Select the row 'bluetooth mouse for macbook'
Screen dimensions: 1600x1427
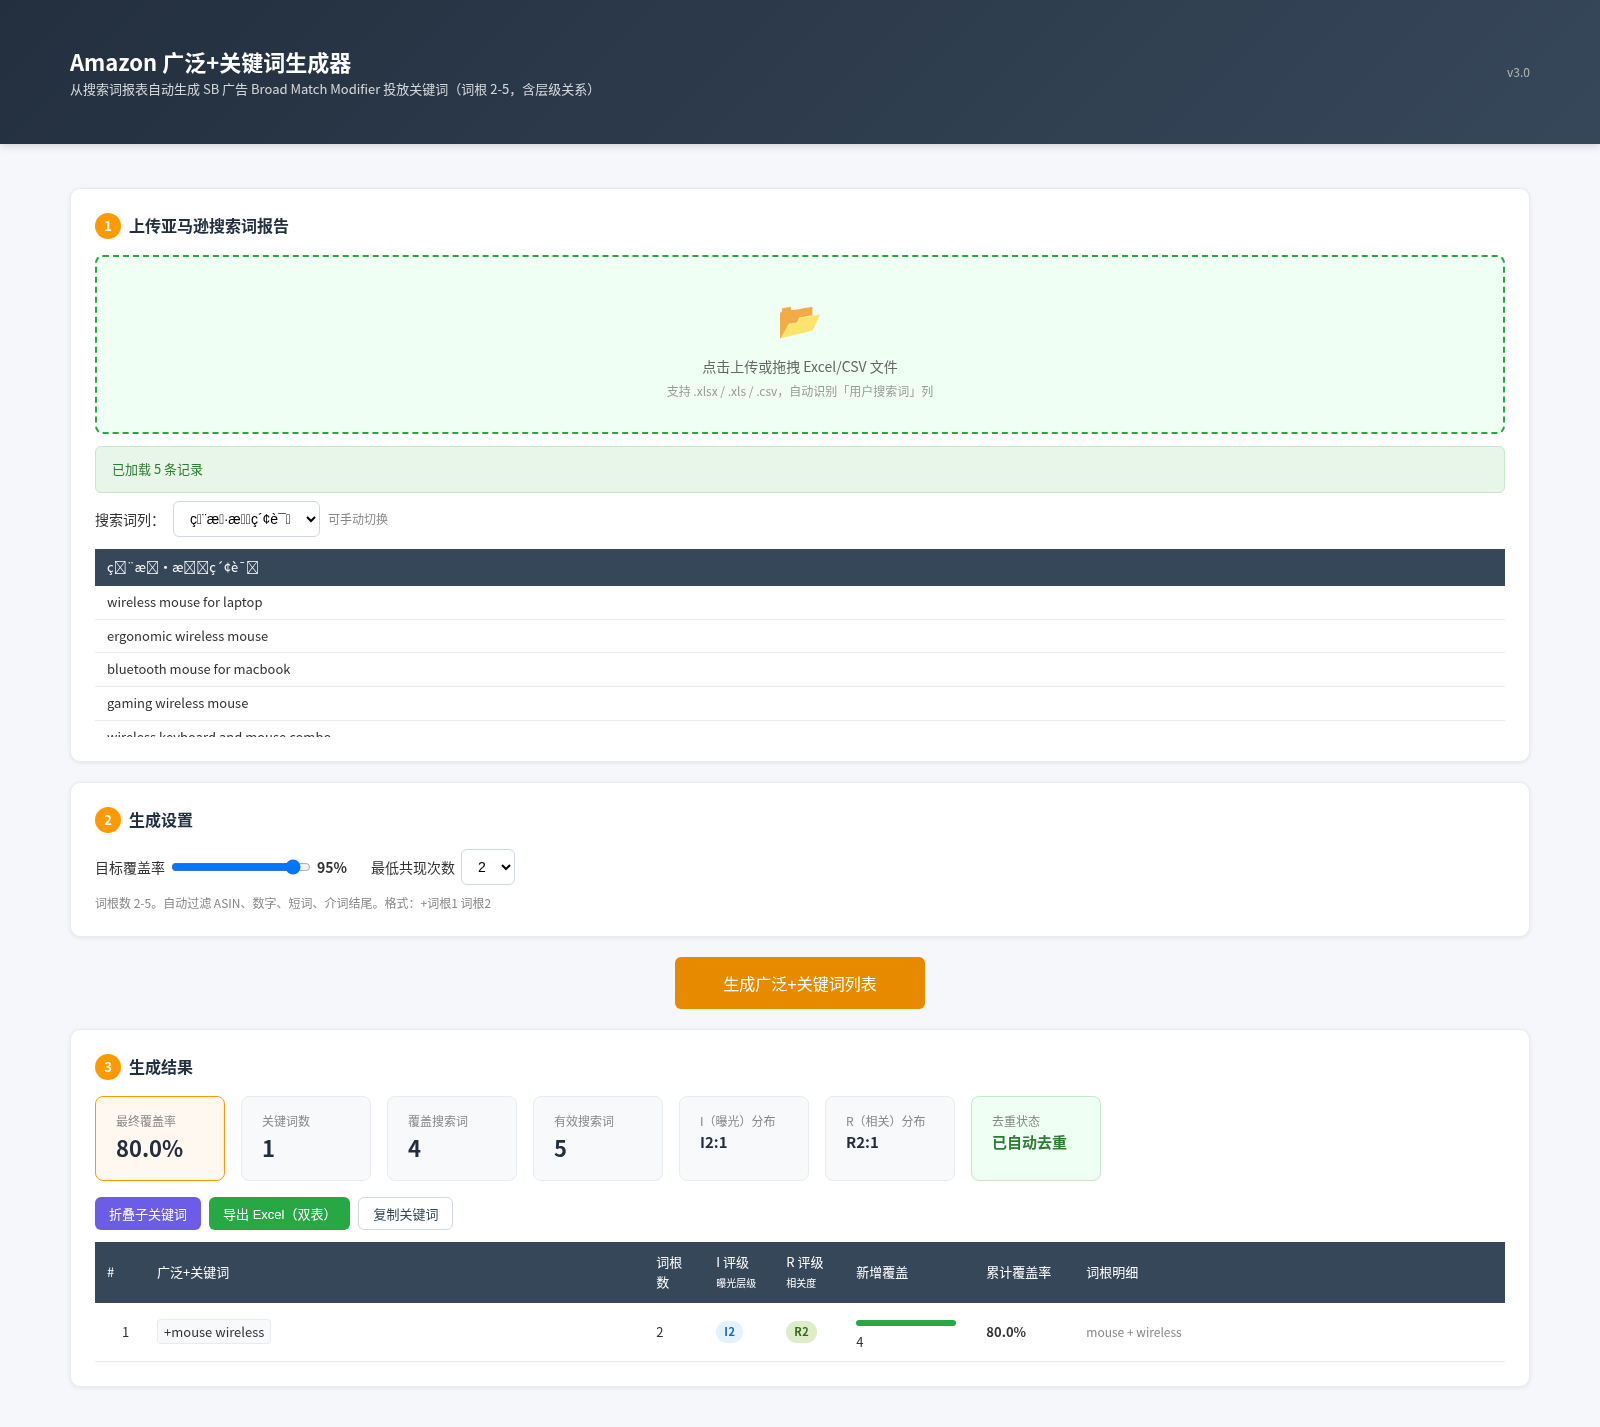pyautogui.click(x=800, y=669)
